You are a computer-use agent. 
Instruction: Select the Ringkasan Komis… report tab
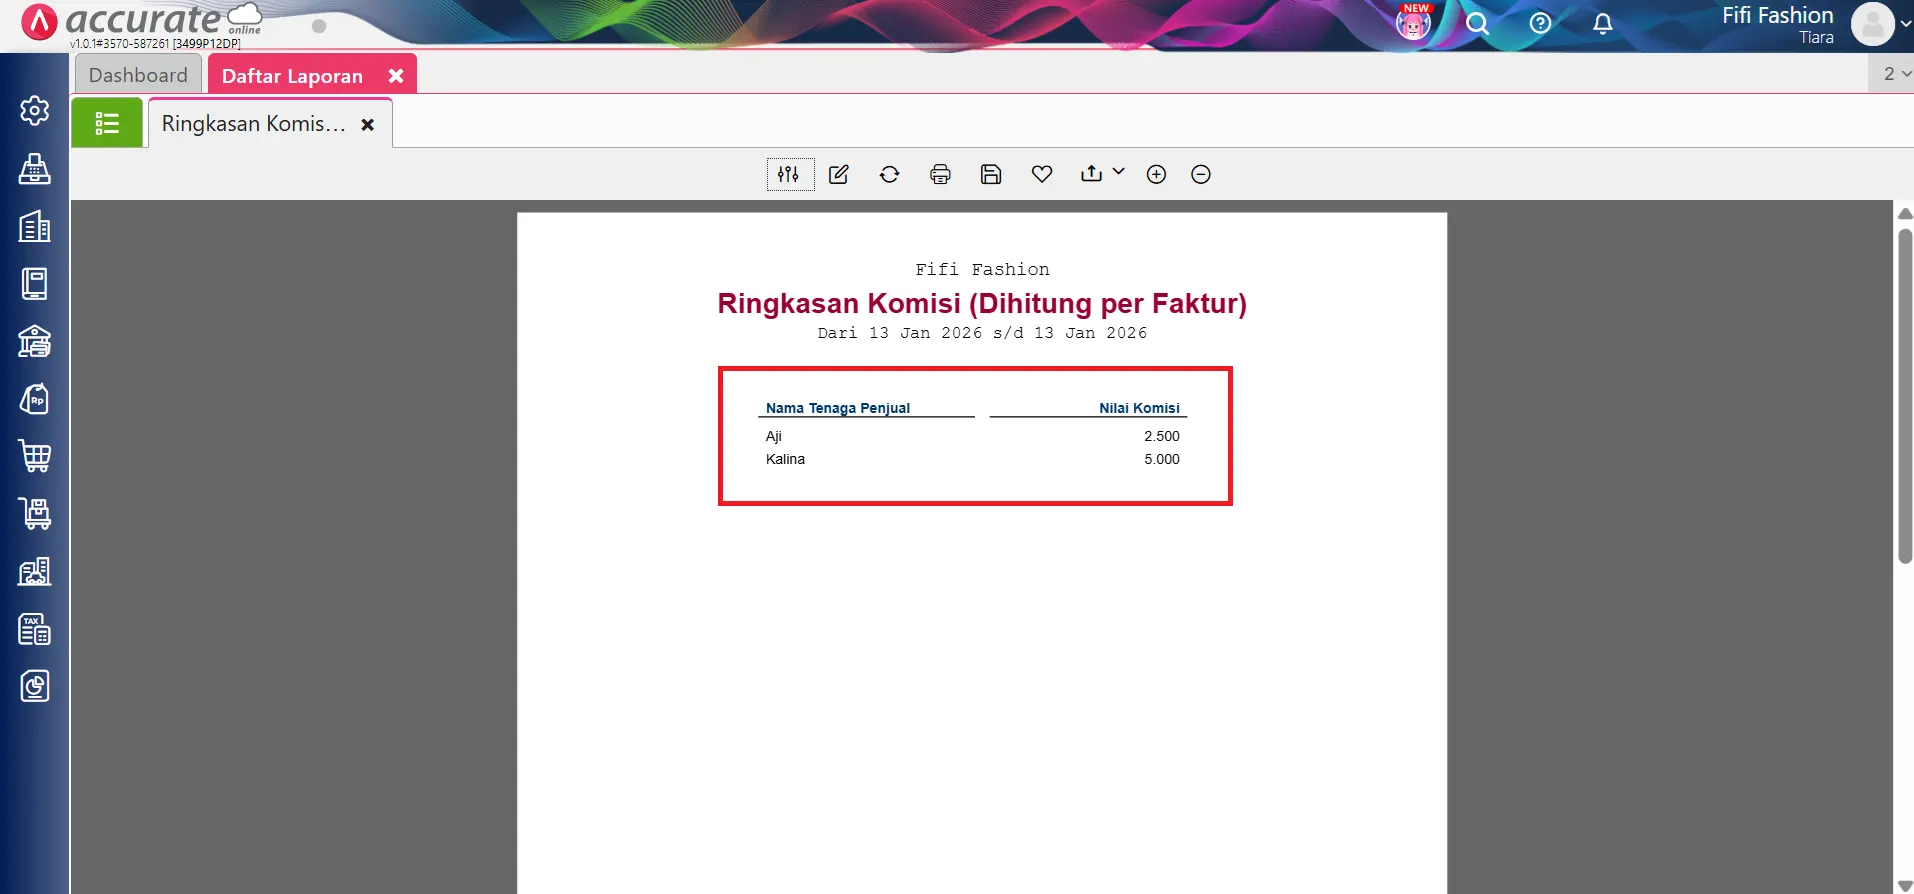click(x=254, y=123)
